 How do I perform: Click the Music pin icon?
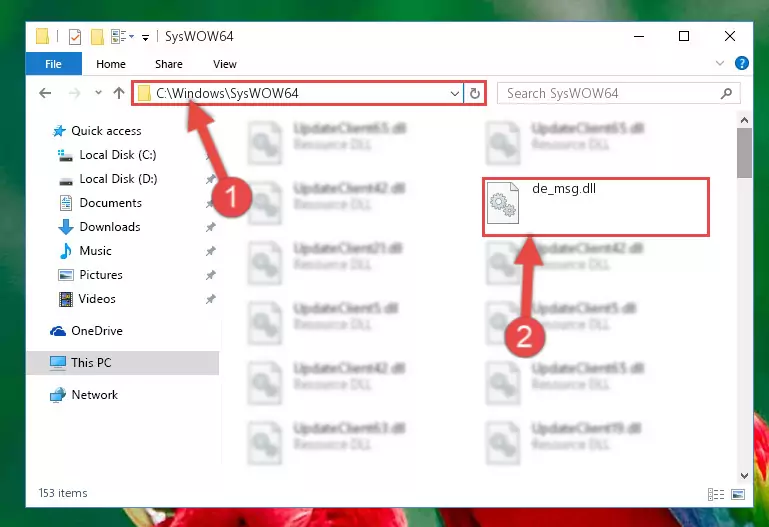[210, 251]
